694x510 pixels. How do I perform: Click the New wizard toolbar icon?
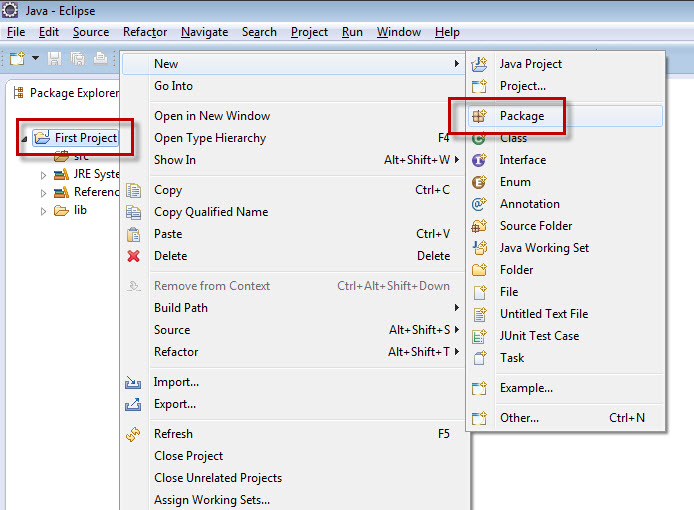tap(17, 58)
